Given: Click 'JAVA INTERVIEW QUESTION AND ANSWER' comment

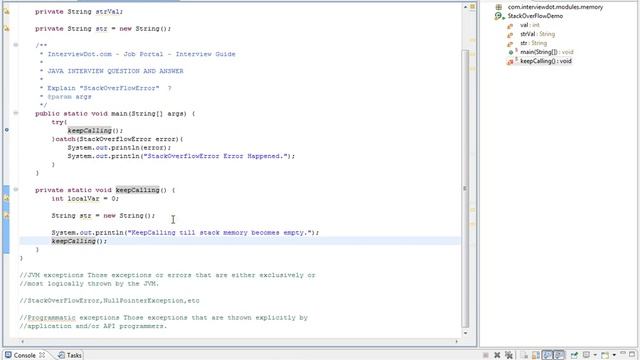Looking at the screenshot, I should pyautogui.click(x=116, y=71).
